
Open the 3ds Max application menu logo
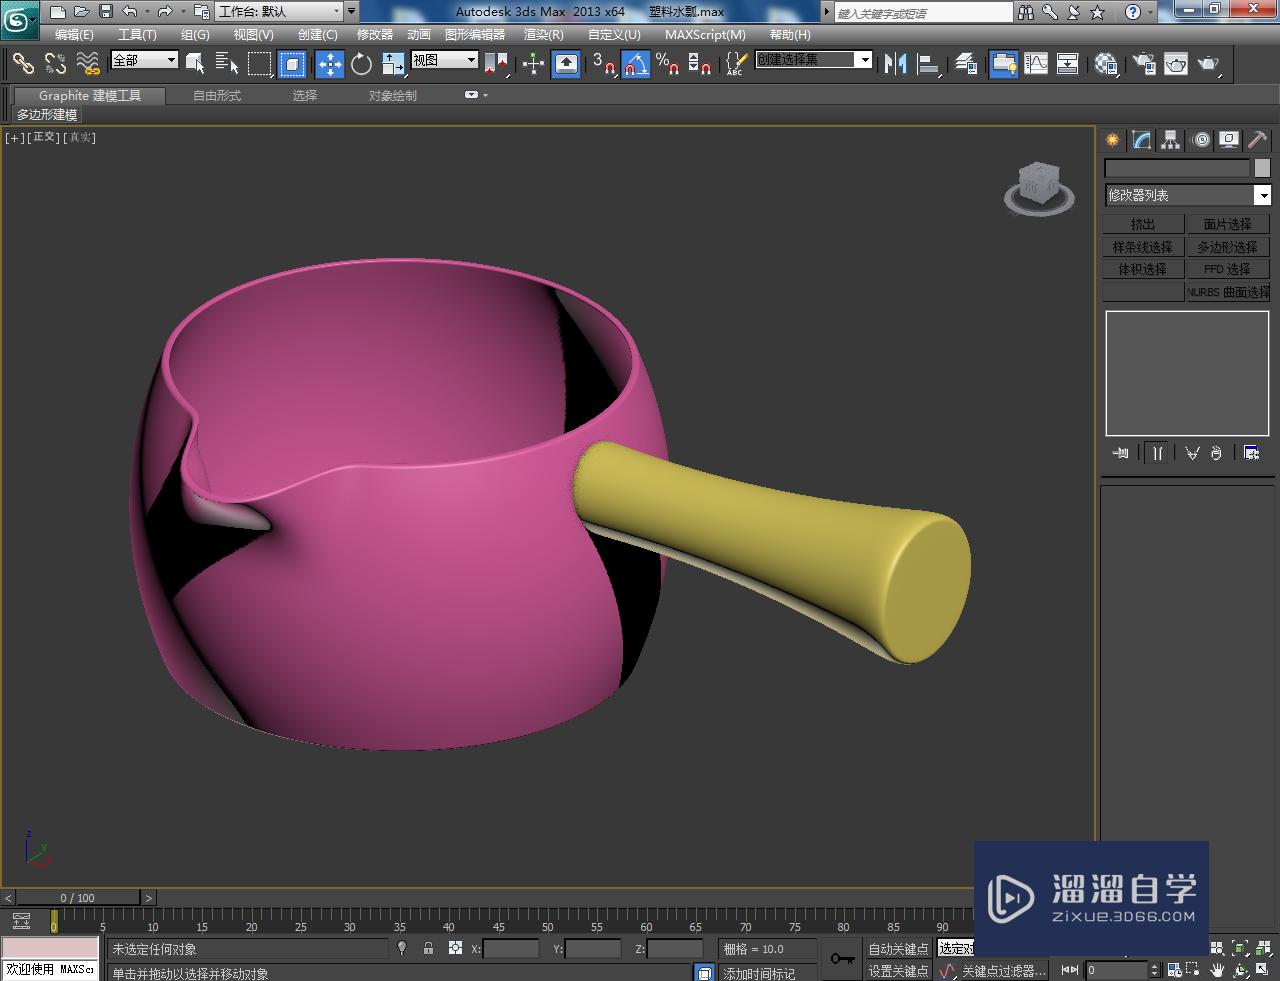point(19,19)
